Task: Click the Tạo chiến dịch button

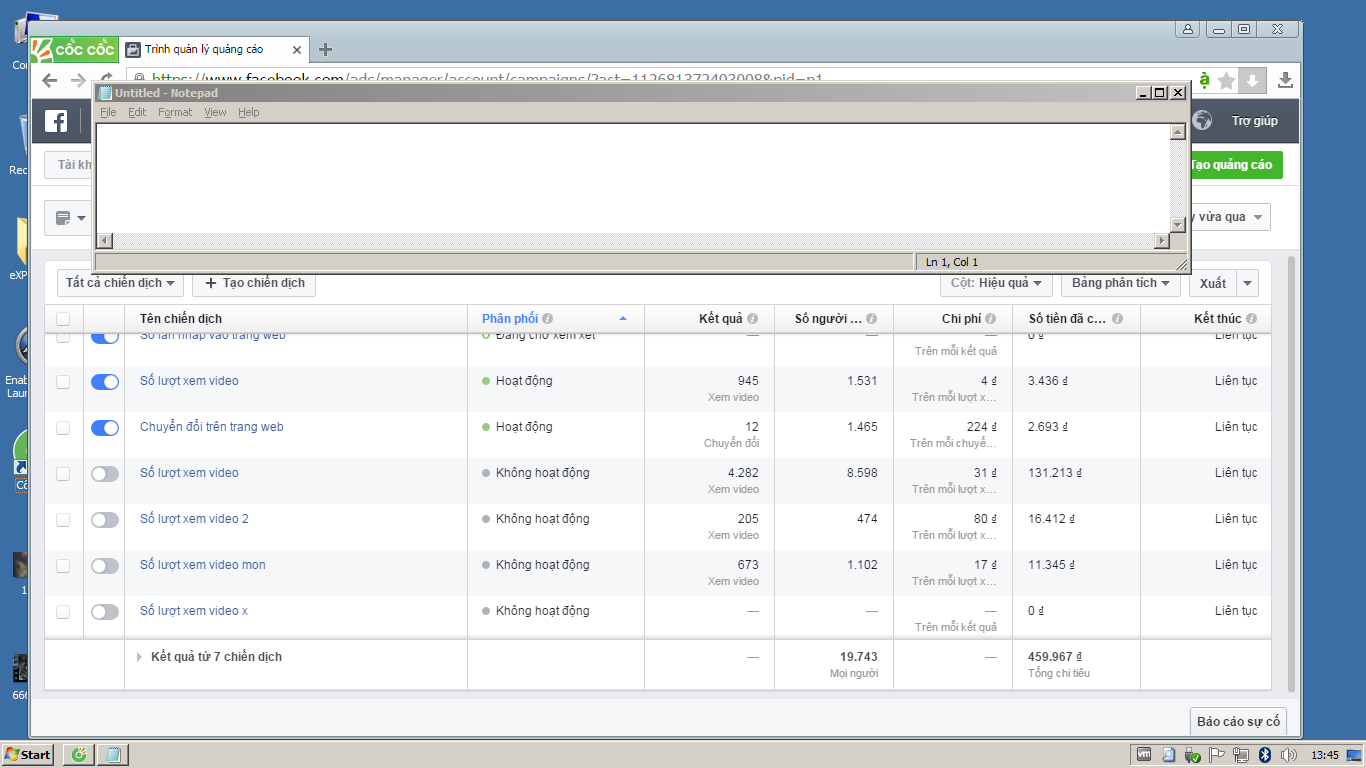Action: [x=254, y=283]
